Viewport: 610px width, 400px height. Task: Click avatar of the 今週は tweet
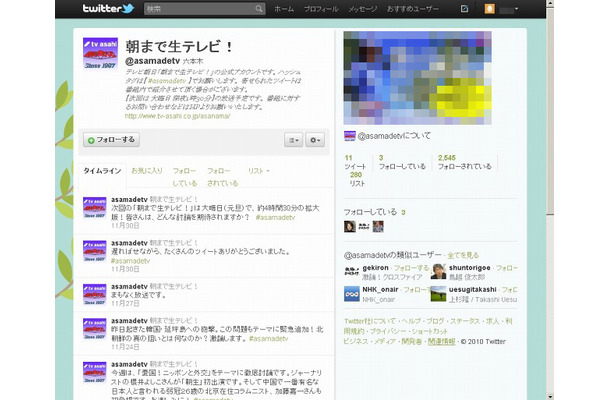(95, 372)
